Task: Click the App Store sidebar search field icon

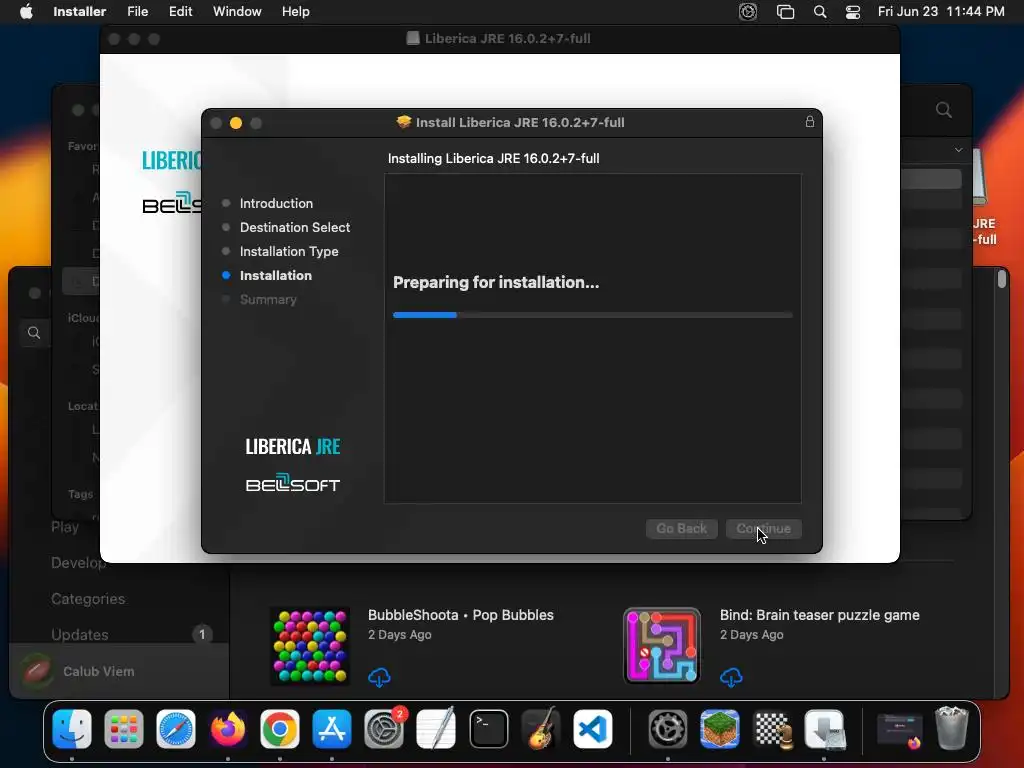Action: click(x=34, y=333)
